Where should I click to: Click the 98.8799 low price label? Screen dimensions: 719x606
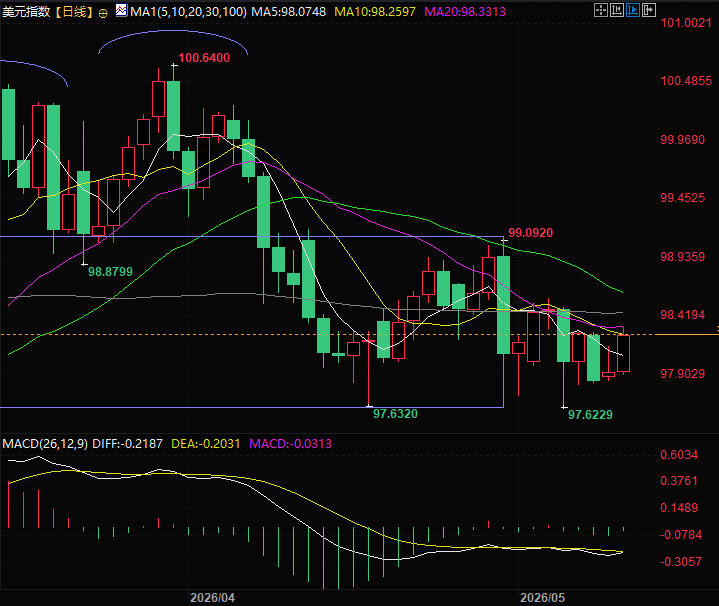(110, 272)
